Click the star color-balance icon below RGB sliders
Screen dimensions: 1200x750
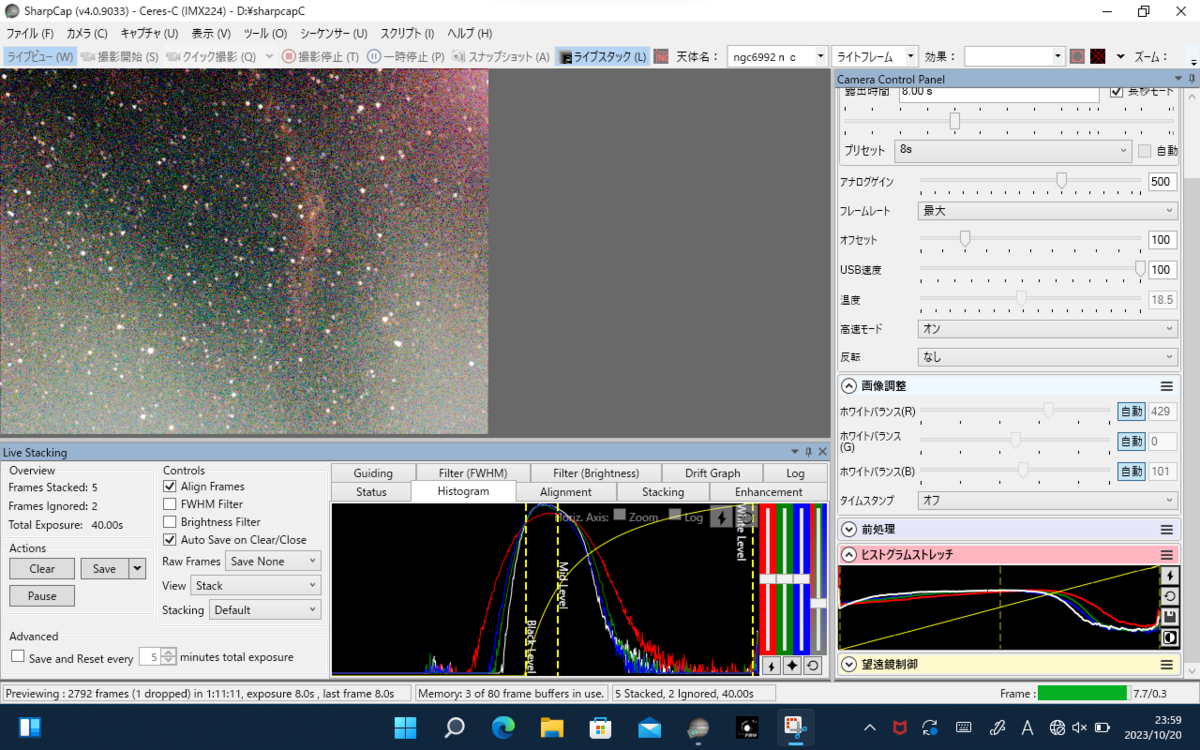(791, 665)
